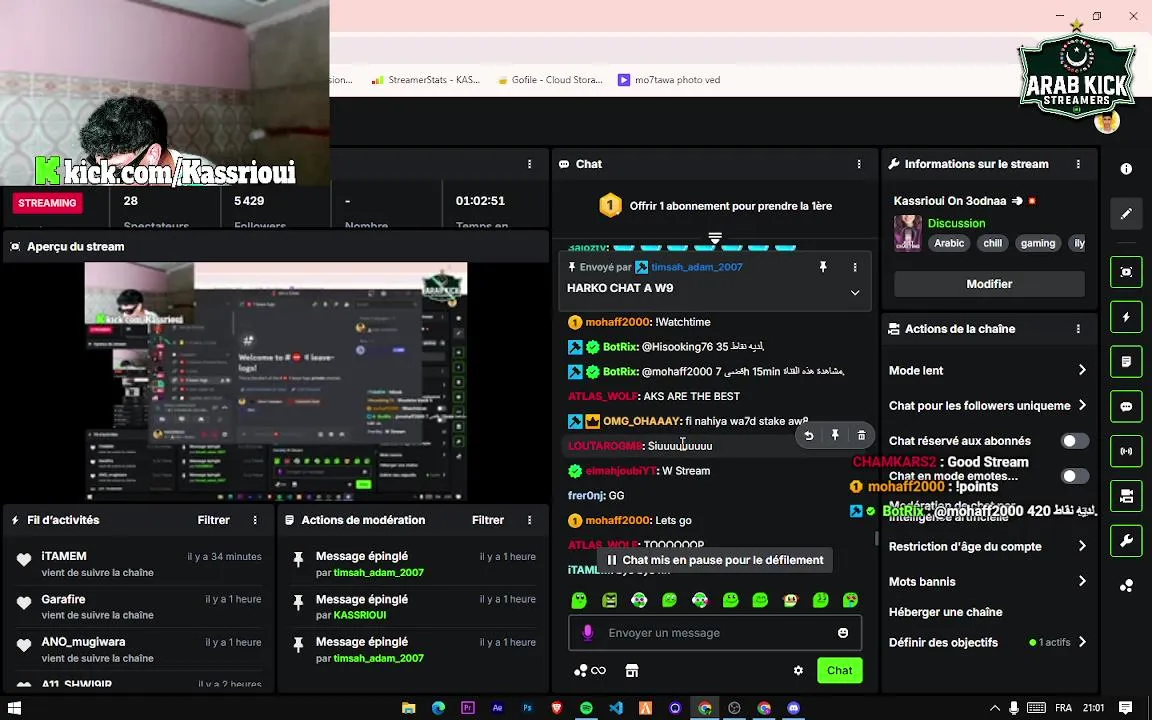Click channel points infinity icon below chat
The image size is (1152, 720).
pos(590,670)
